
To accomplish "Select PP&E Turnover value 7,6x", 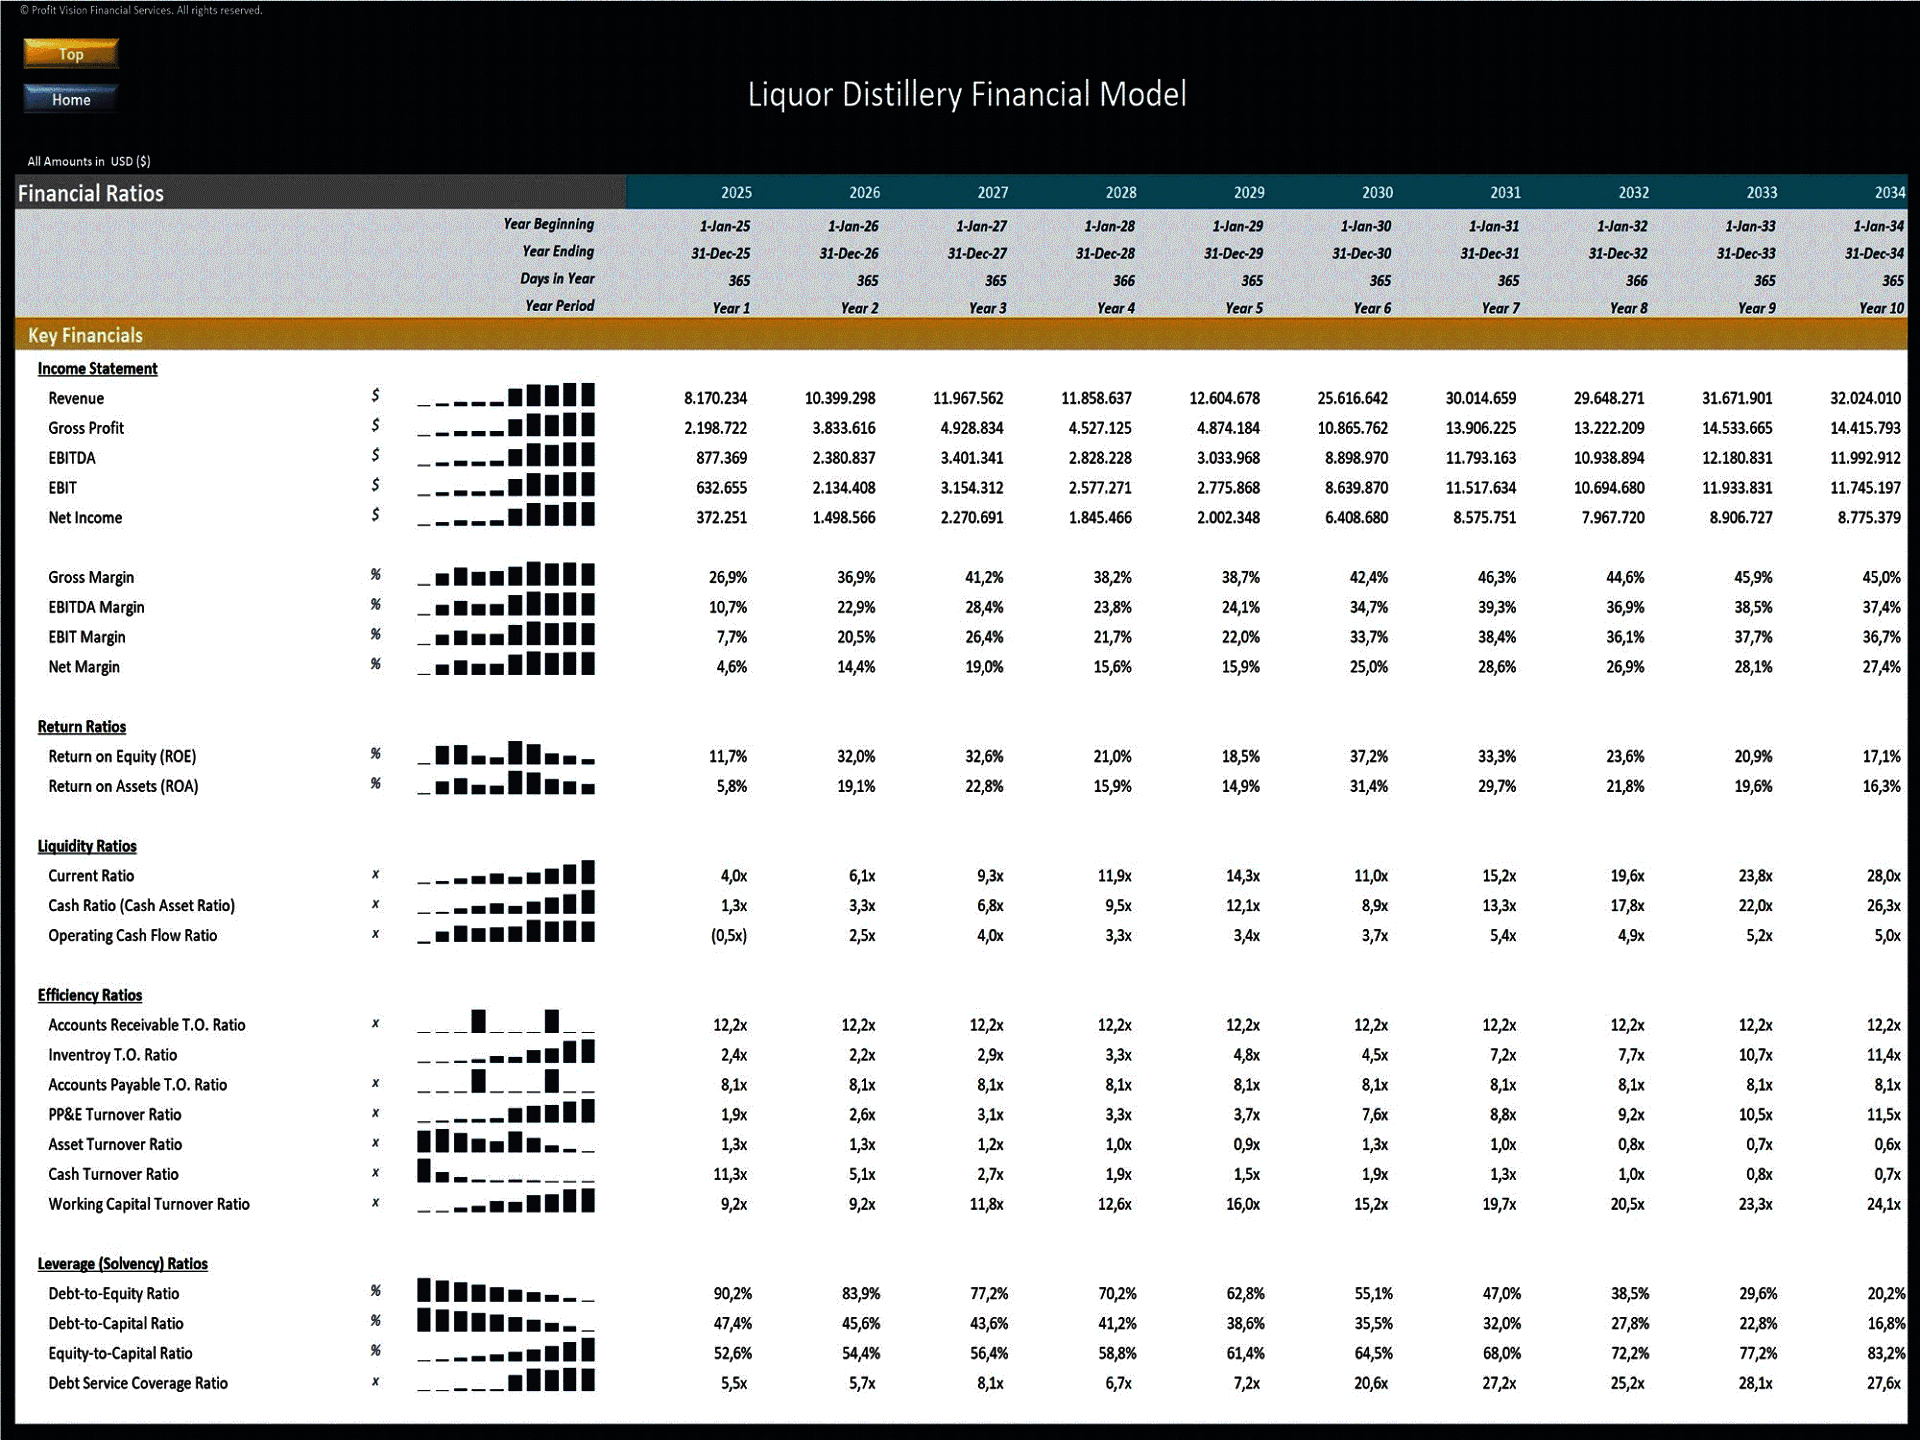I will [x=1374, y=1115].
